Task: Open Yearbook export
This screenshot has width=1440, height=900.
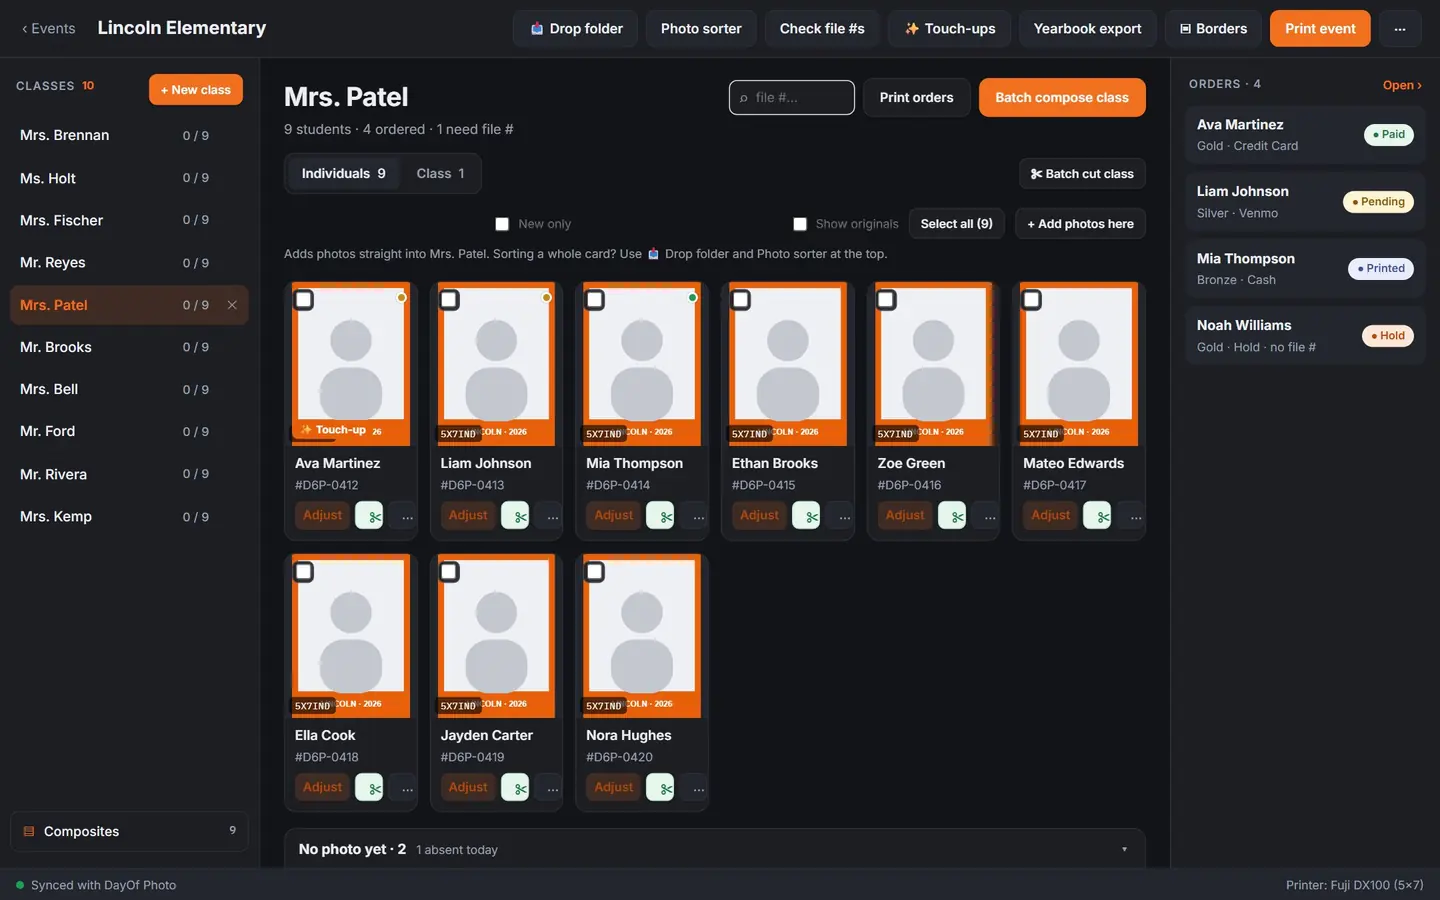Action: coord(1087,29)
